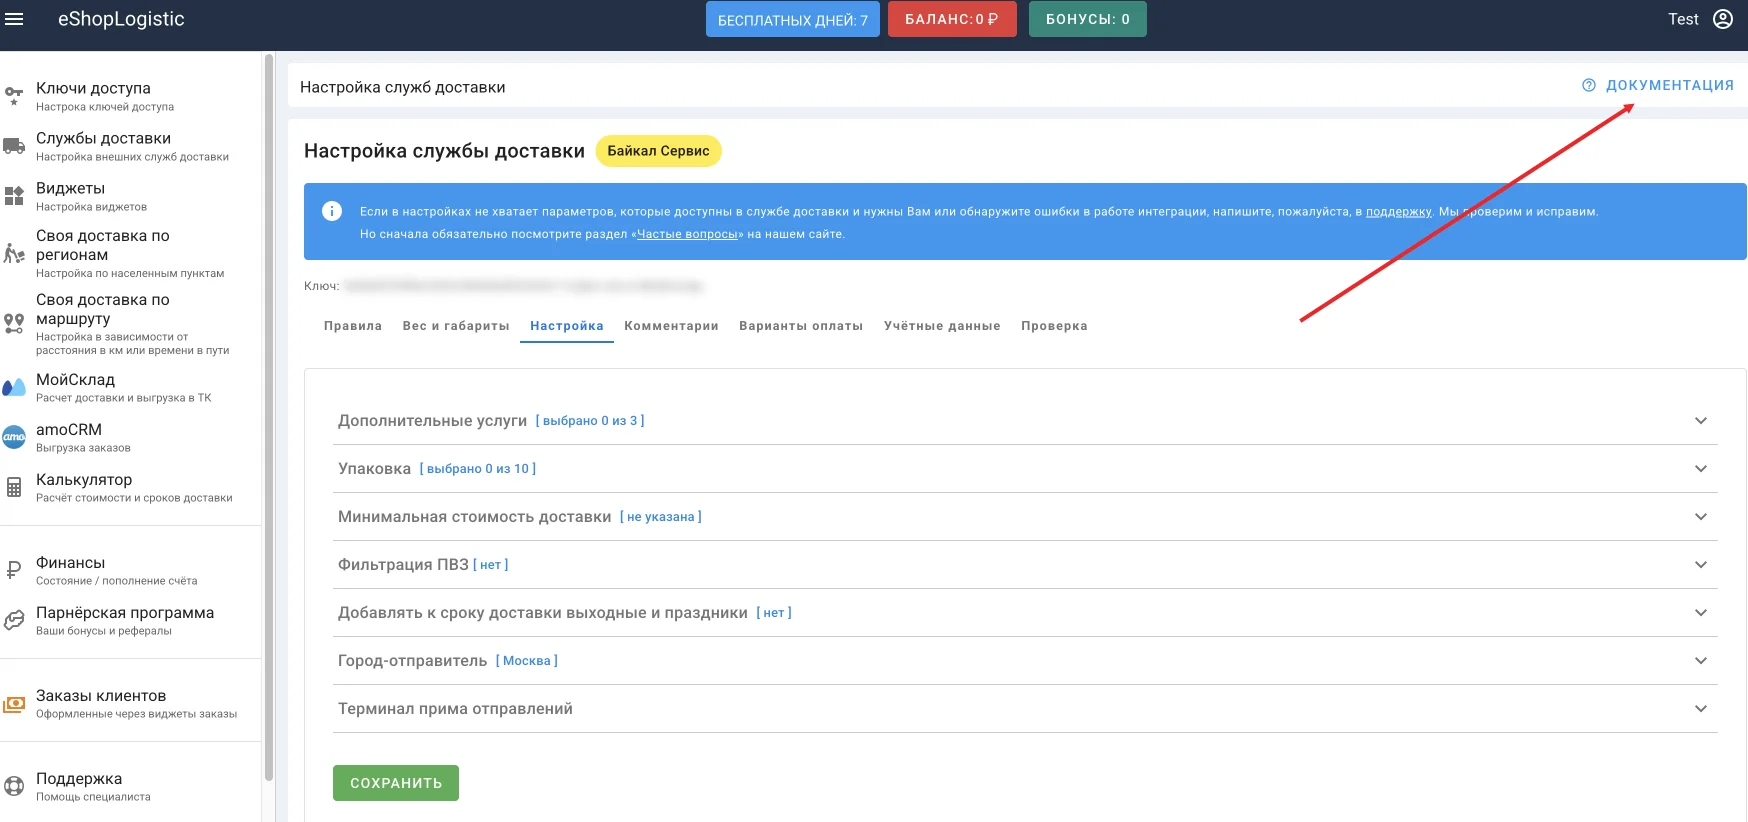The height and width of the screenshot is (822, 1748).
Task: Click the 'Москва' value text
Action: tap(527, 661)
